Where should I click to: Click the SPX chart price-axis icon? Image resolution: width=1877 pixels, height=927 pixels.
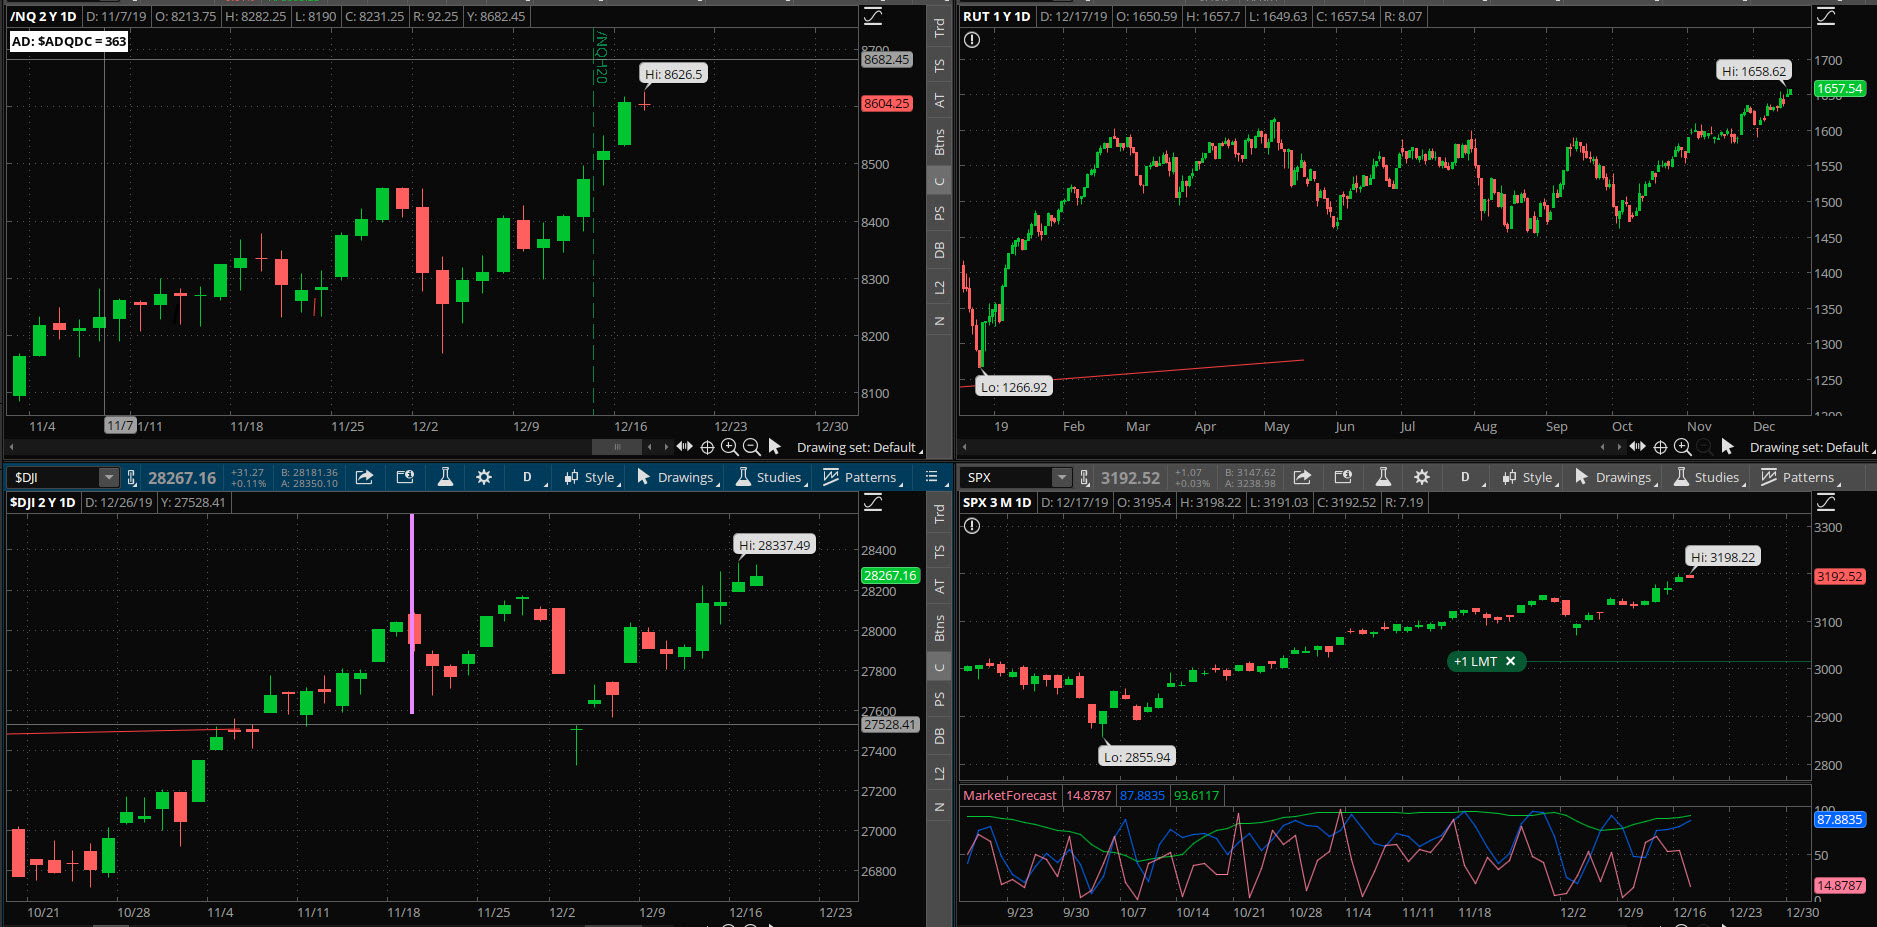(x=1826, y=502)
